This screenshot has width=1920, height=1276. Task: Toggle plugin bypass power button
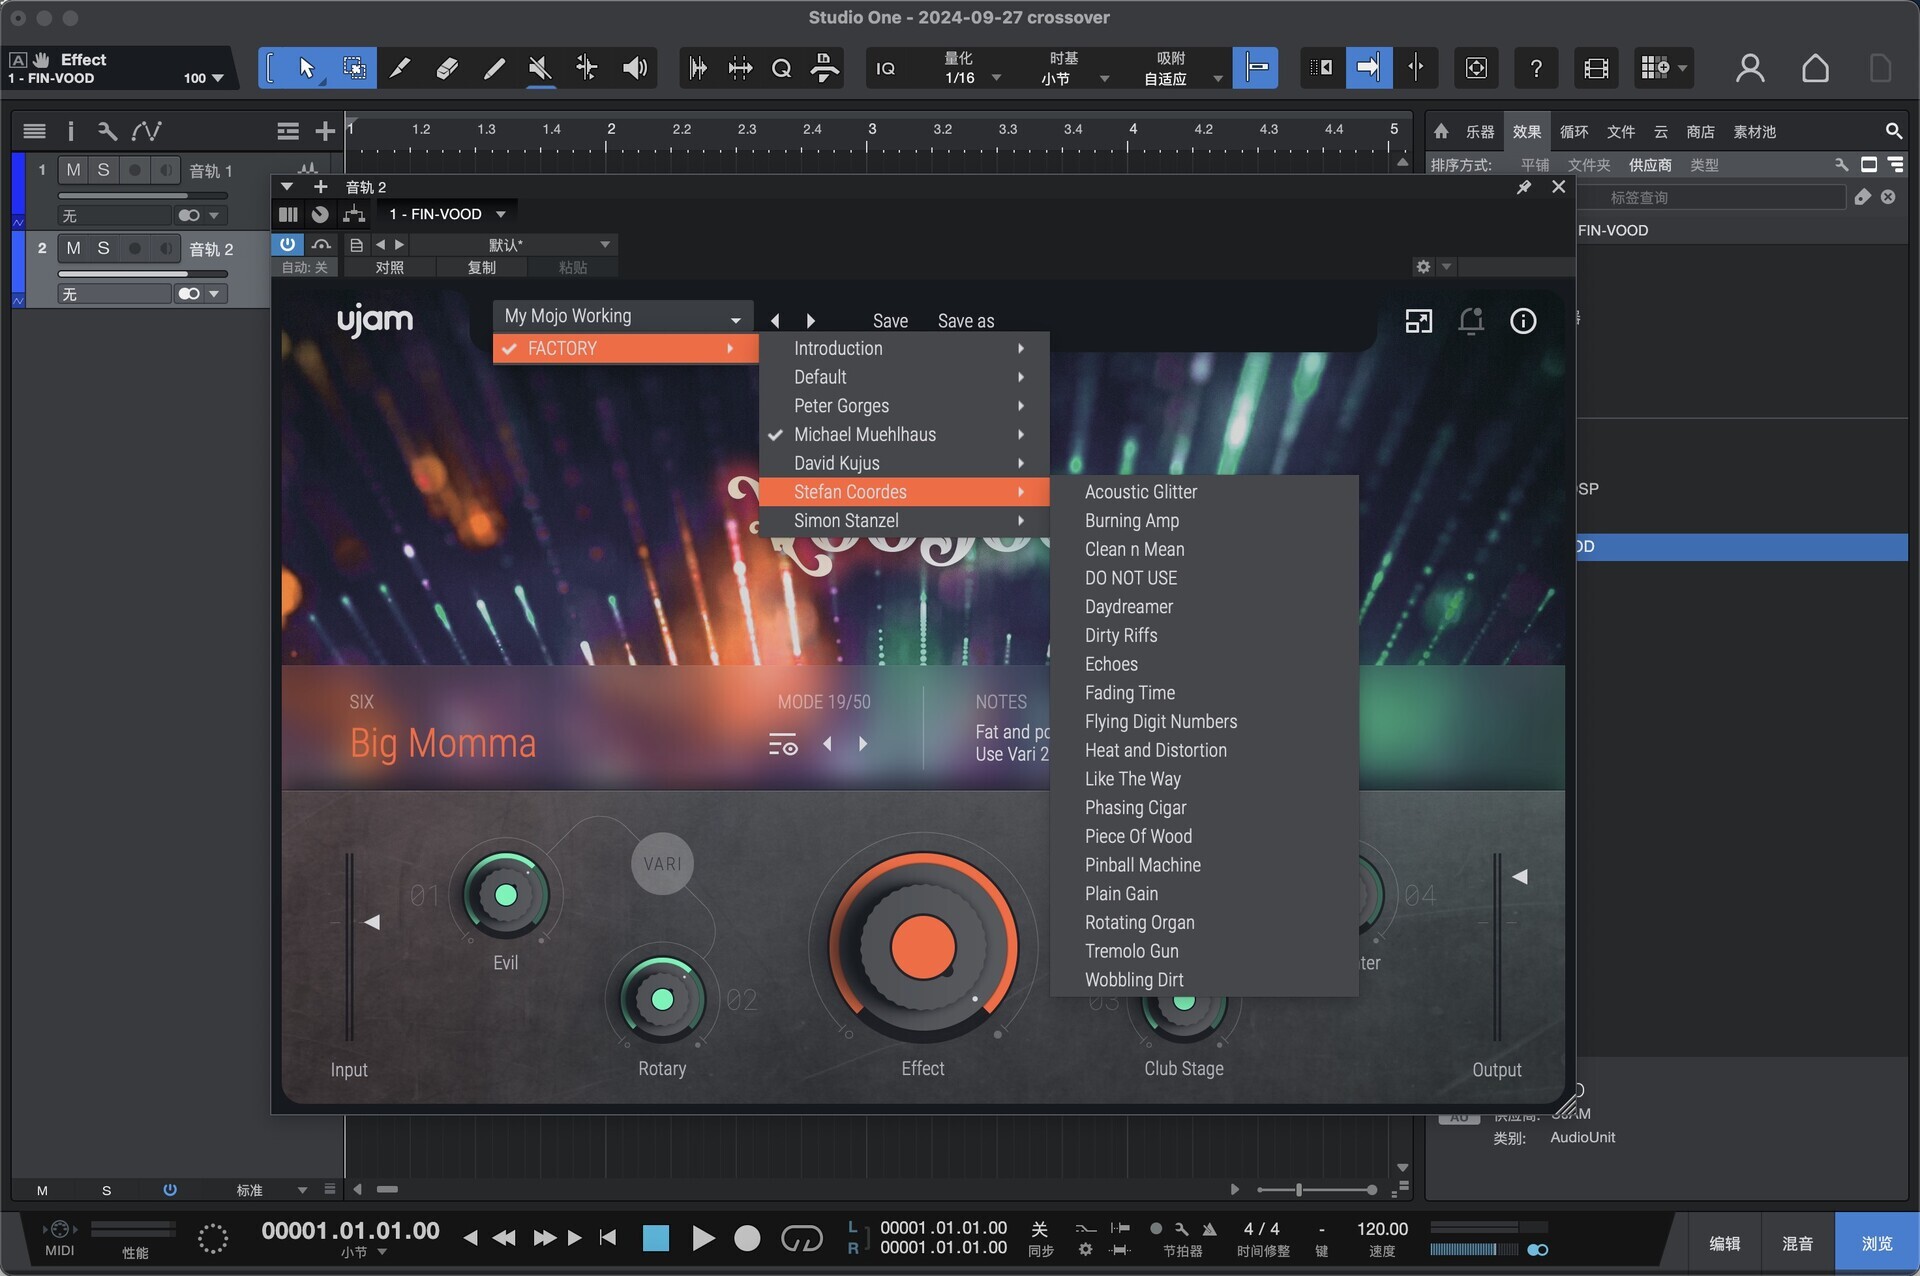[288, 244]
